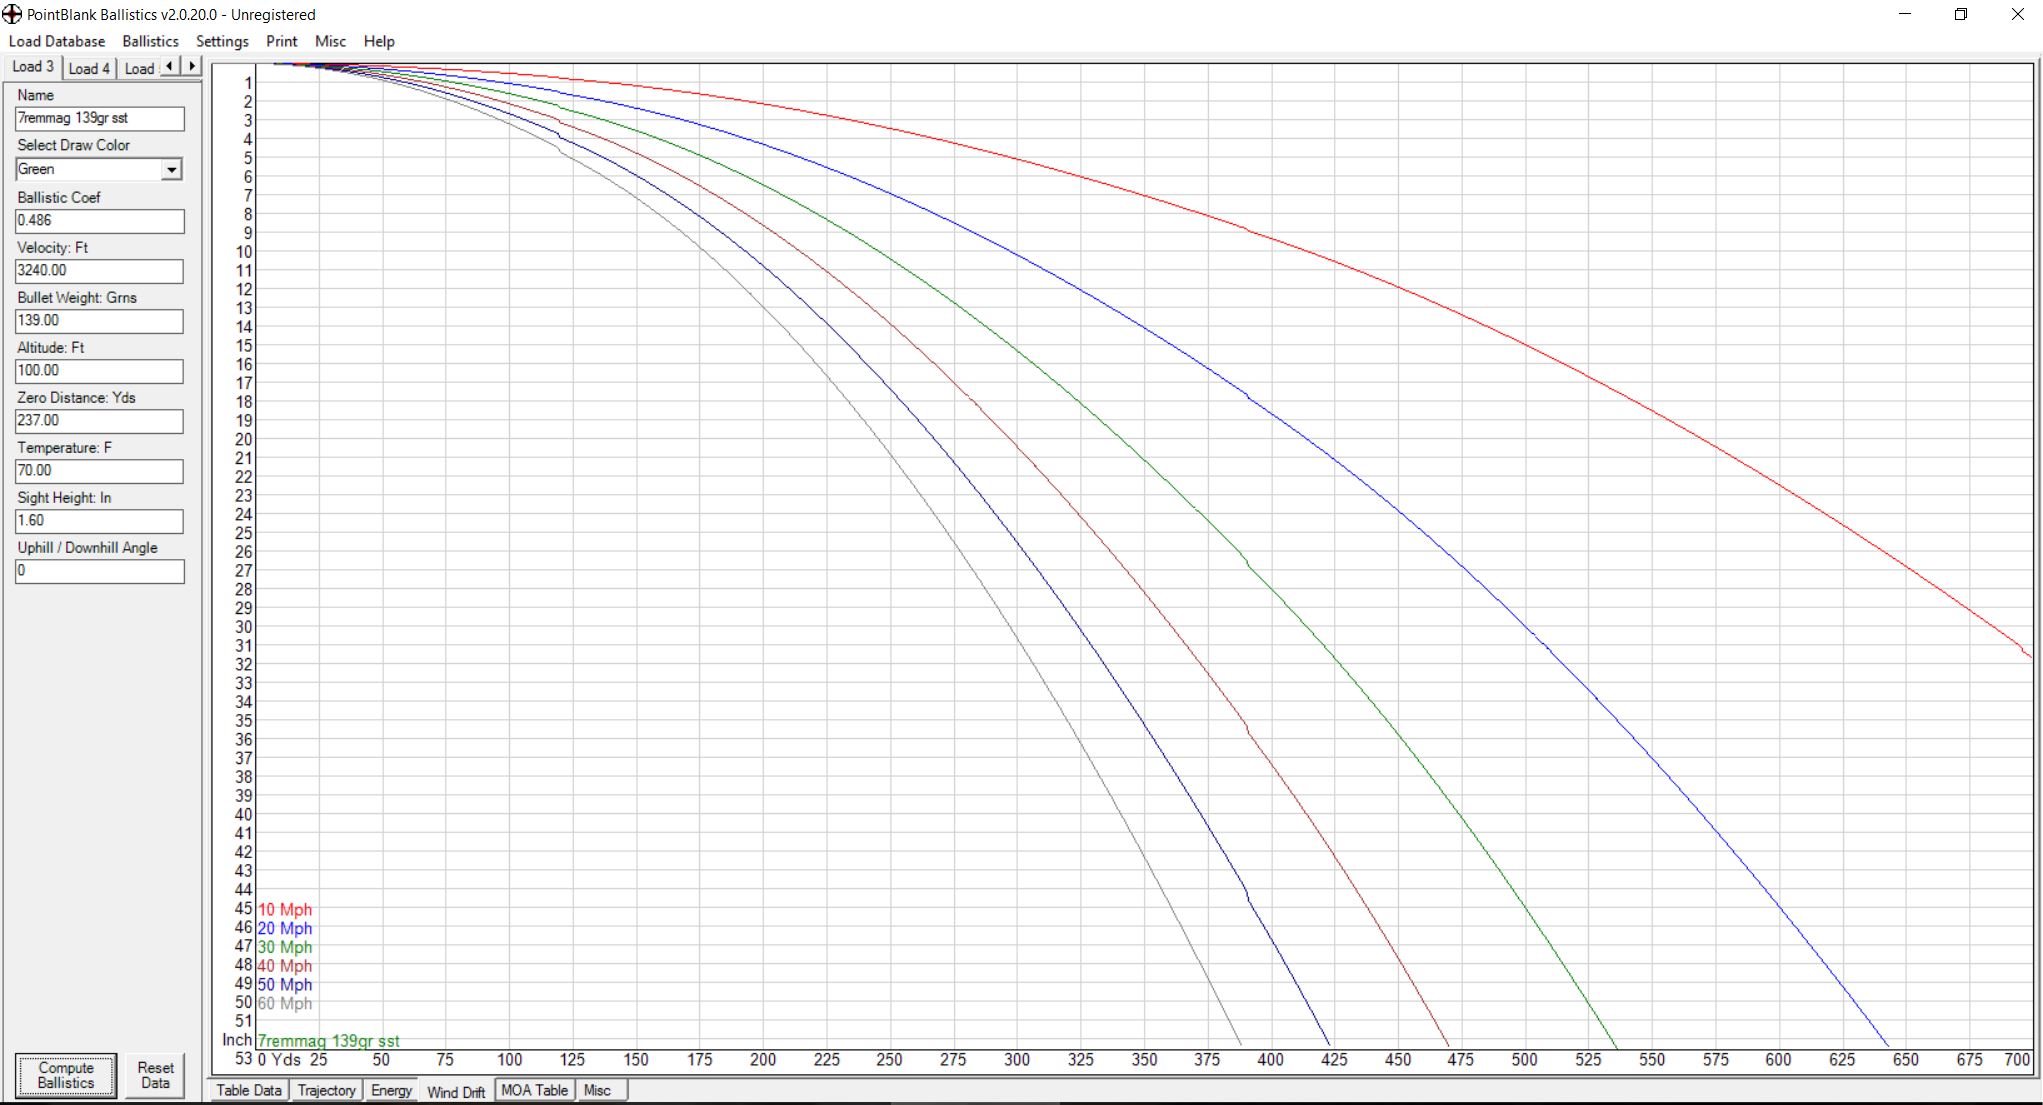Switch to the Load 3 tab

(33, 67)
